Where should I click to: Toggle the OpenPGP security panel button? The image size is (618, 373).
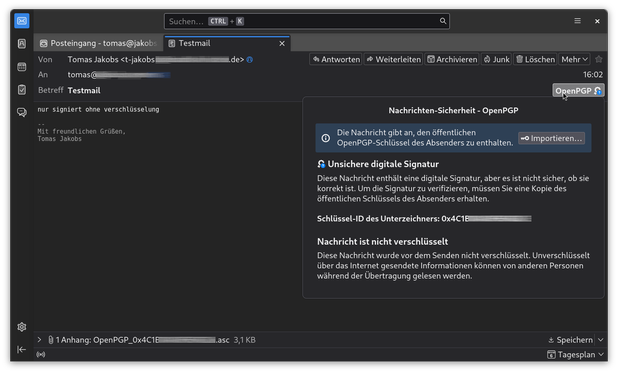tap(578, 91)
